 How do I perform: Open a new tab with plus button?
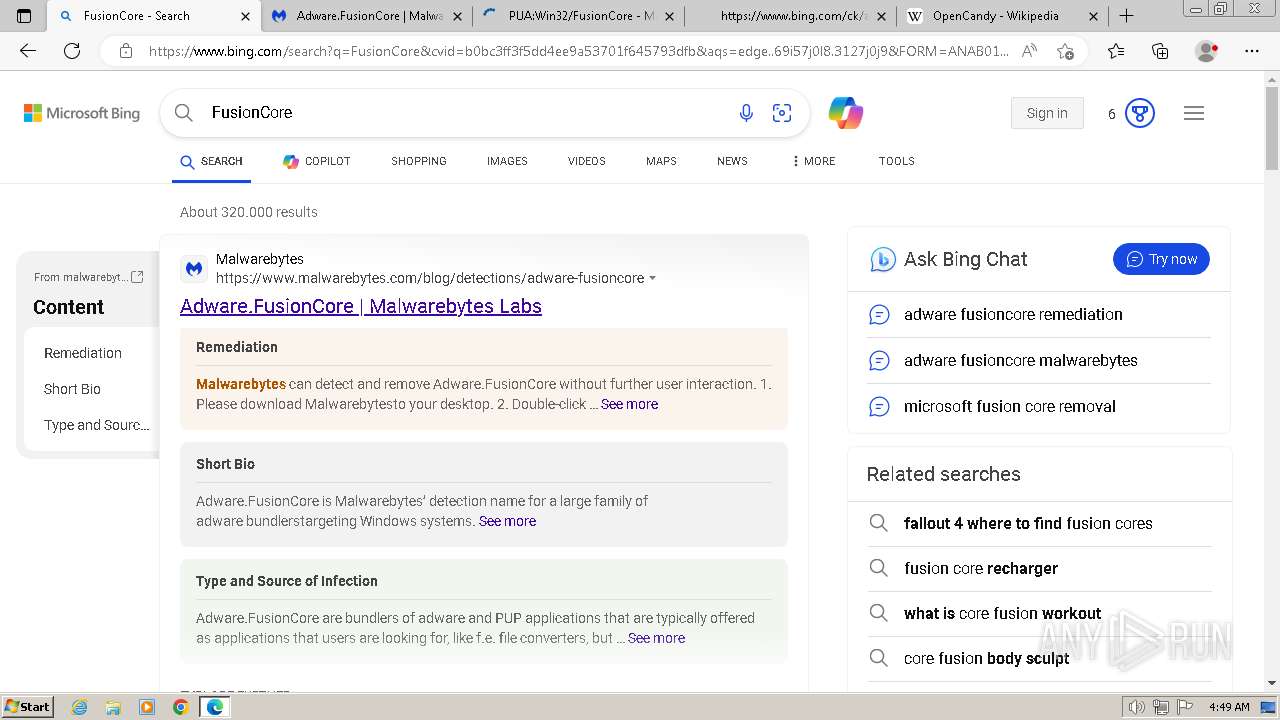click(1126, 16)
